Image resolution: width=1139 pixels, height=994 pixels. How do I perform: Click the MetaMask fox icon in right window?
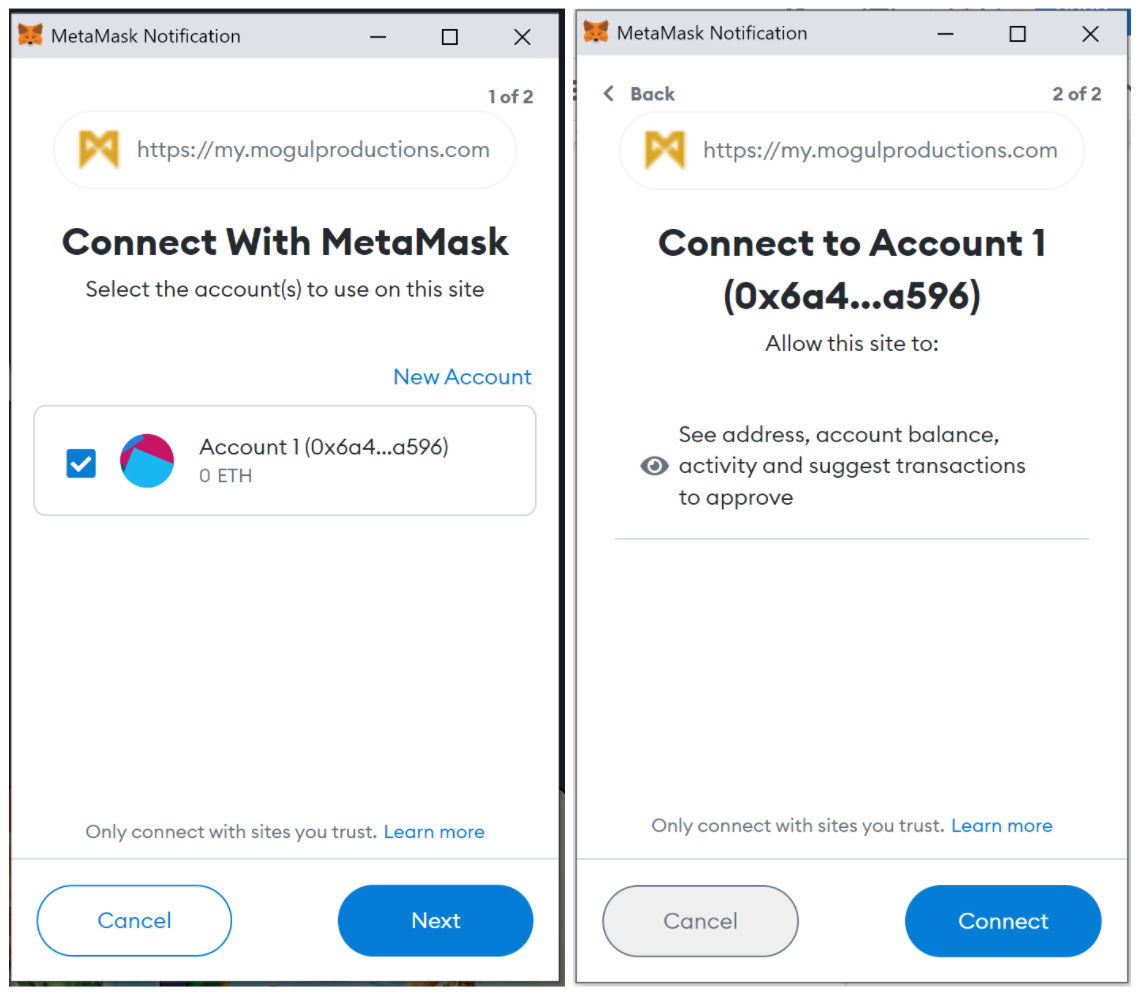point(596,32)
